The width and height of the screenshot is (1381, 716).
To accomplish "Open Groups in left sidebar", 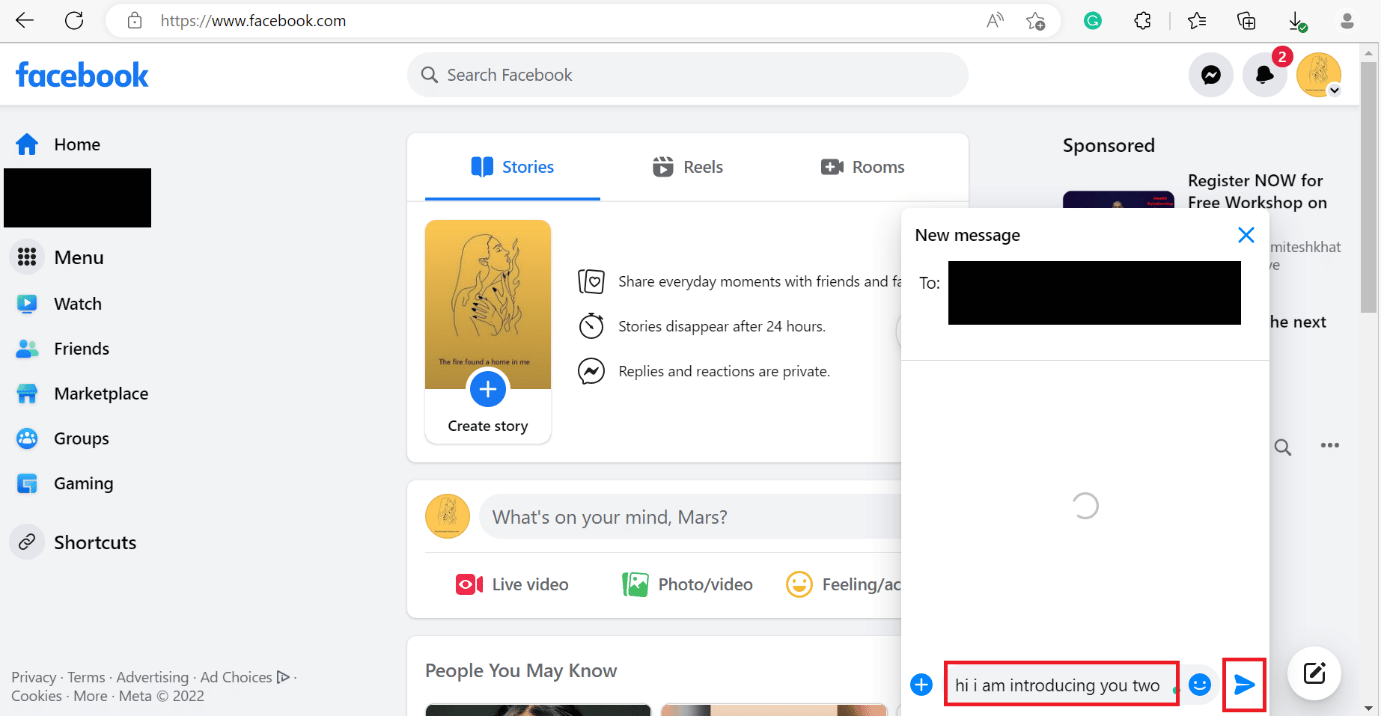I will point(61,439).
